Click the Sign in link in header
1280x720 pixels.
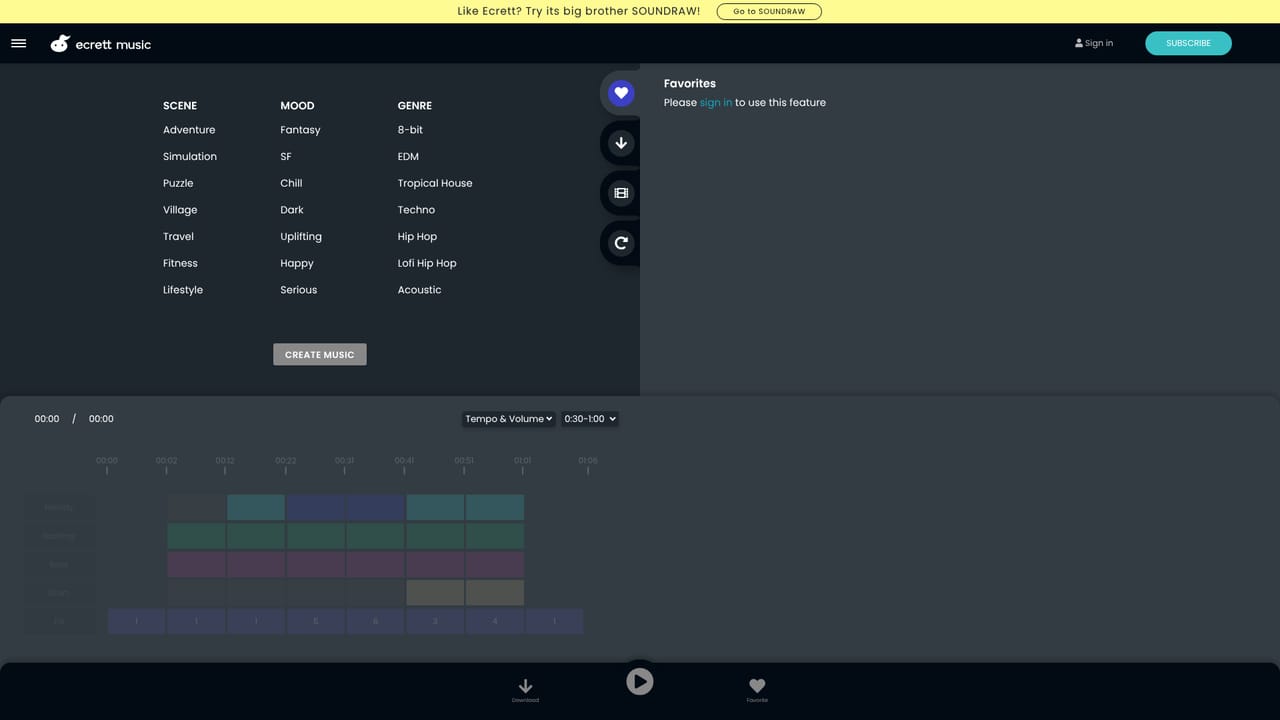coord(1099,43)
